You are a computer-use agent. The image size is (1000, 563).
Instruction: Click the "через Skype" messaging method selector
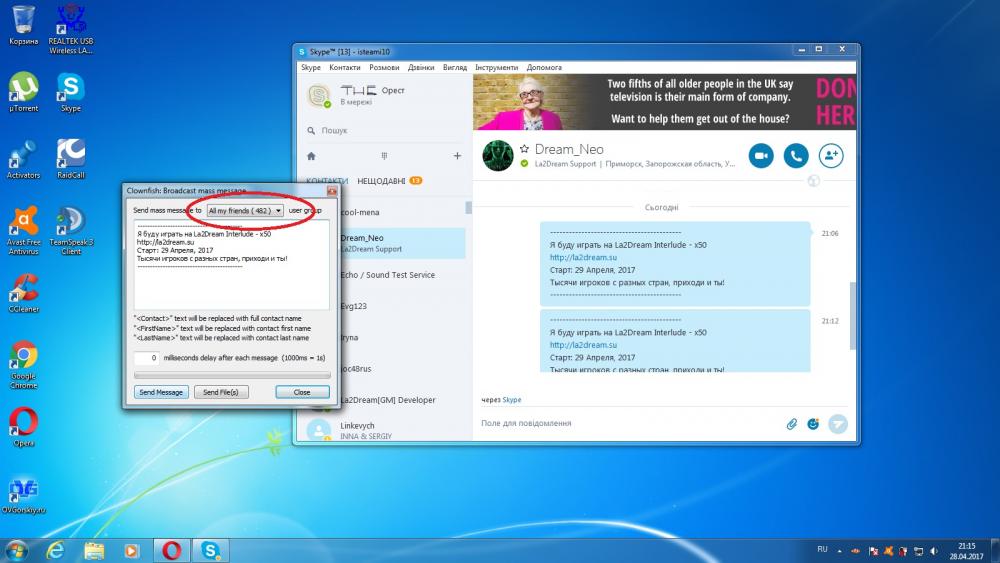pos(501,400)
